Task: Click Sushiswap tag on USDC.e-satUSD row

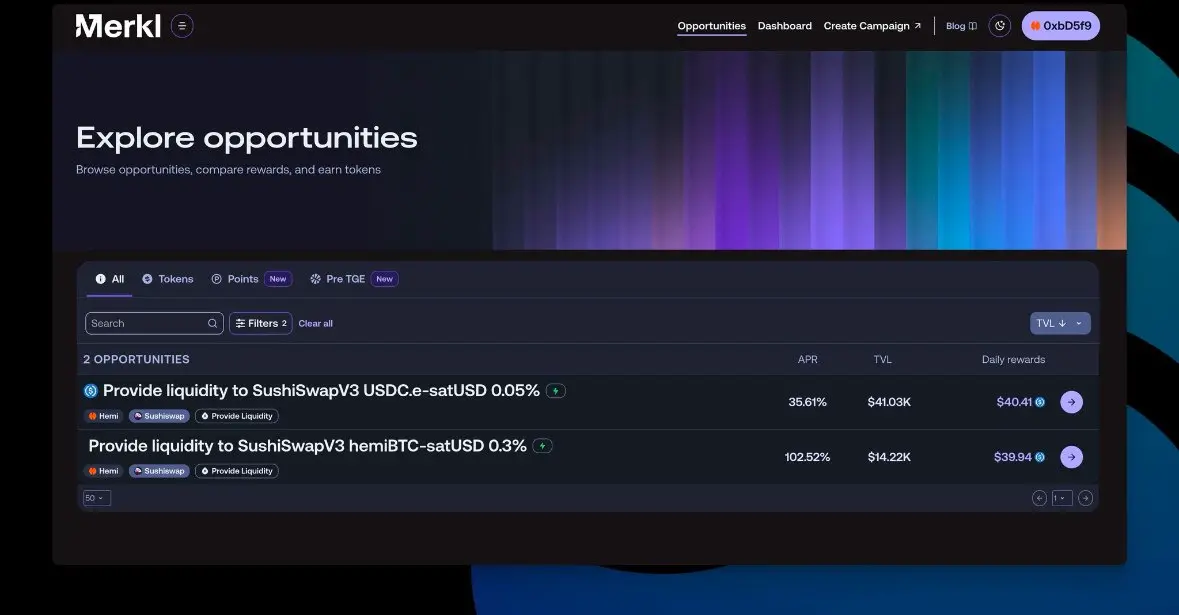Action: coord(159,416)
